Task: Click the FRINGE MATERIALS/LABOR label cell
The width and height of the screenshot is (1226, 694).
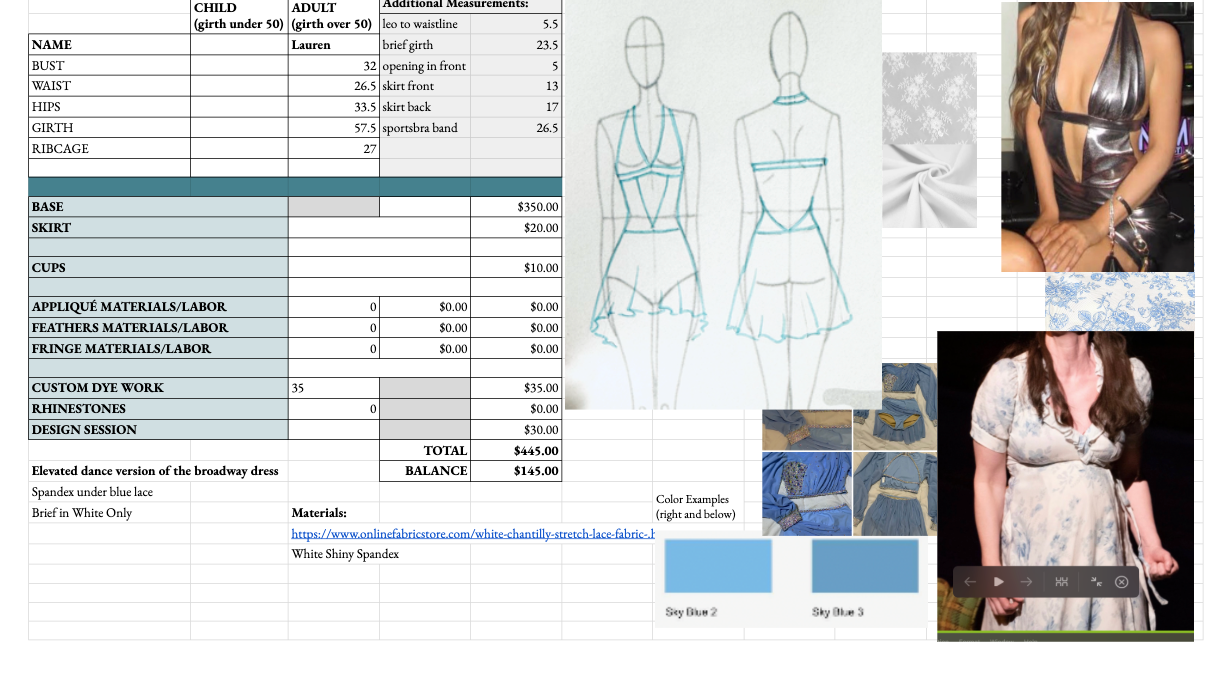Action: (x=158, y=349)
